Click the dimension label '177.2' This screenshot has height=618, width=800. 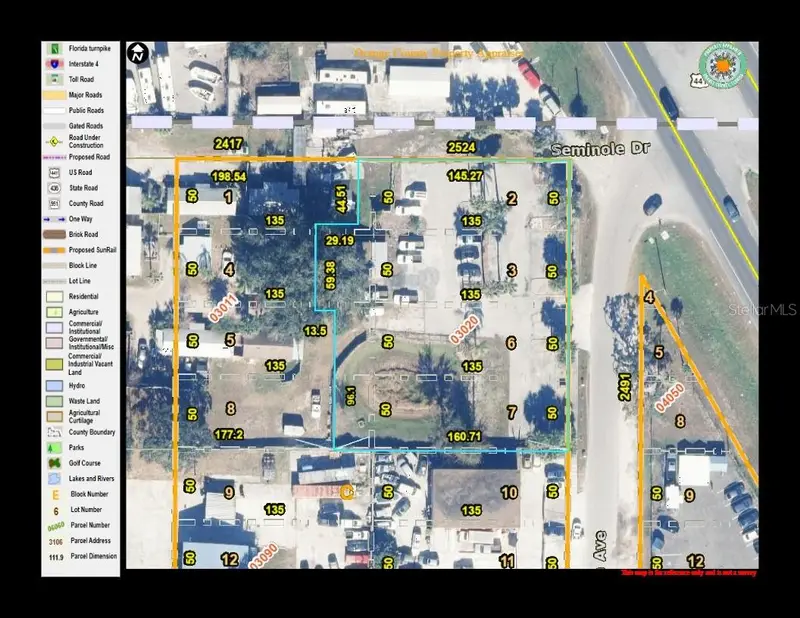click(x=229, y=435)
